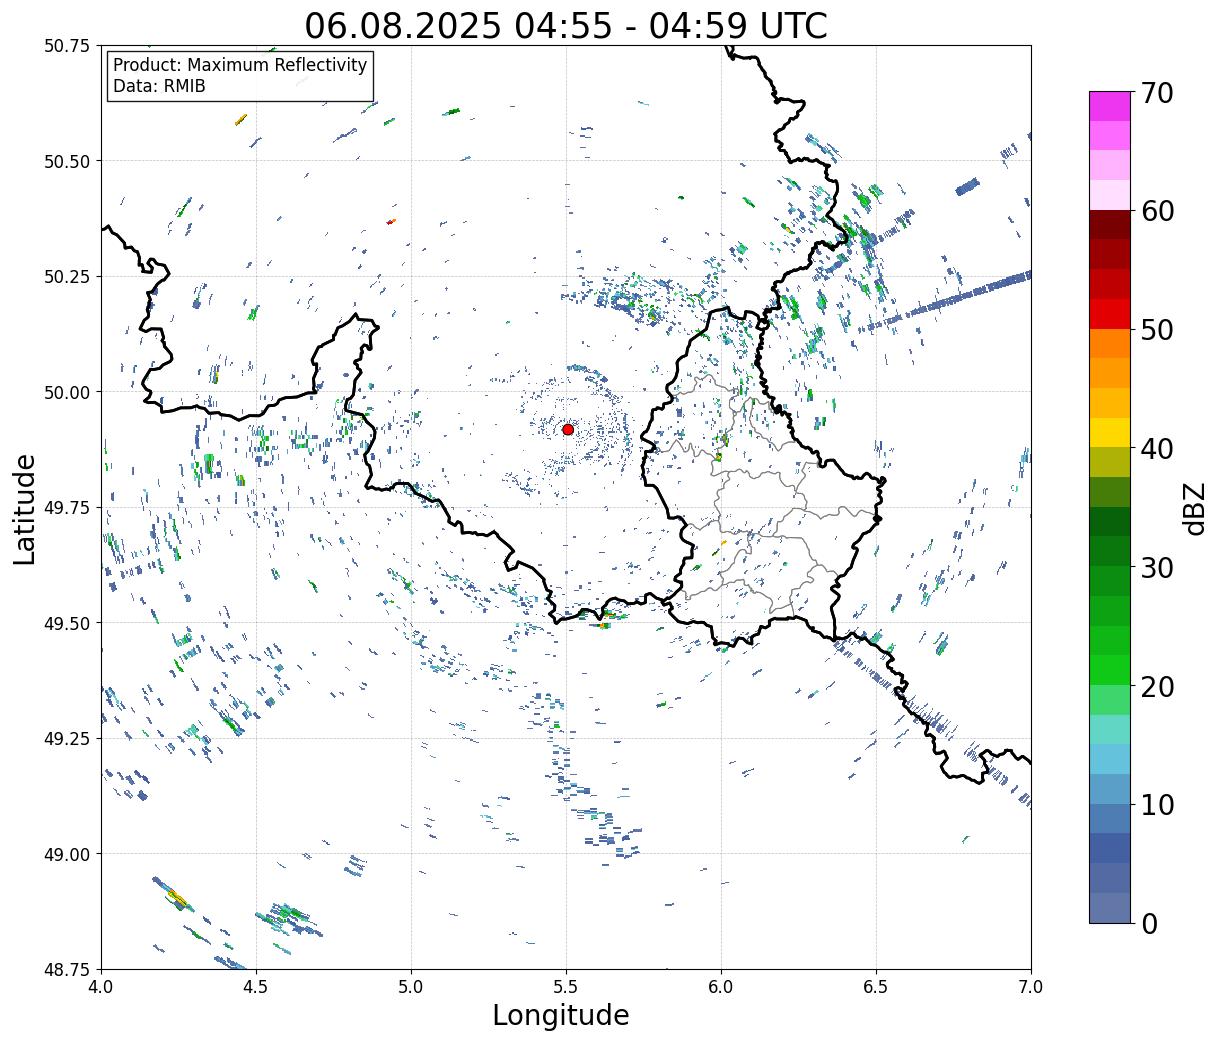Click the longitude tick label 4.0
Image resolution: width=1219 pixels, height=1040 pixels.
[101, 987]
